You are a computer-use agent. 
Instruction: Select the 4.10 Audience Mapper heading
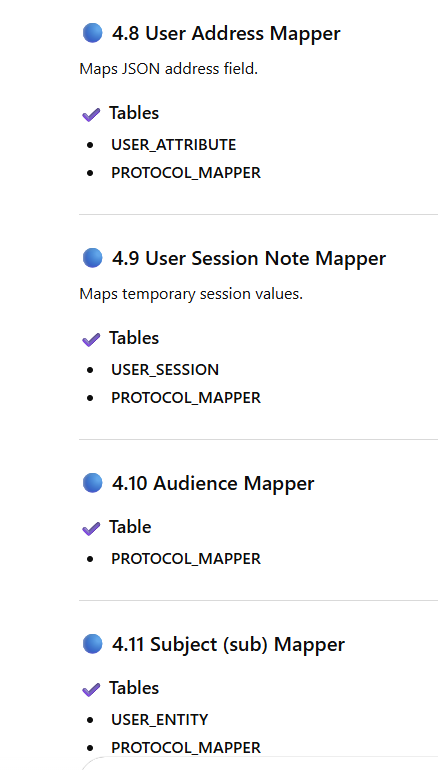tap(213, 483)
